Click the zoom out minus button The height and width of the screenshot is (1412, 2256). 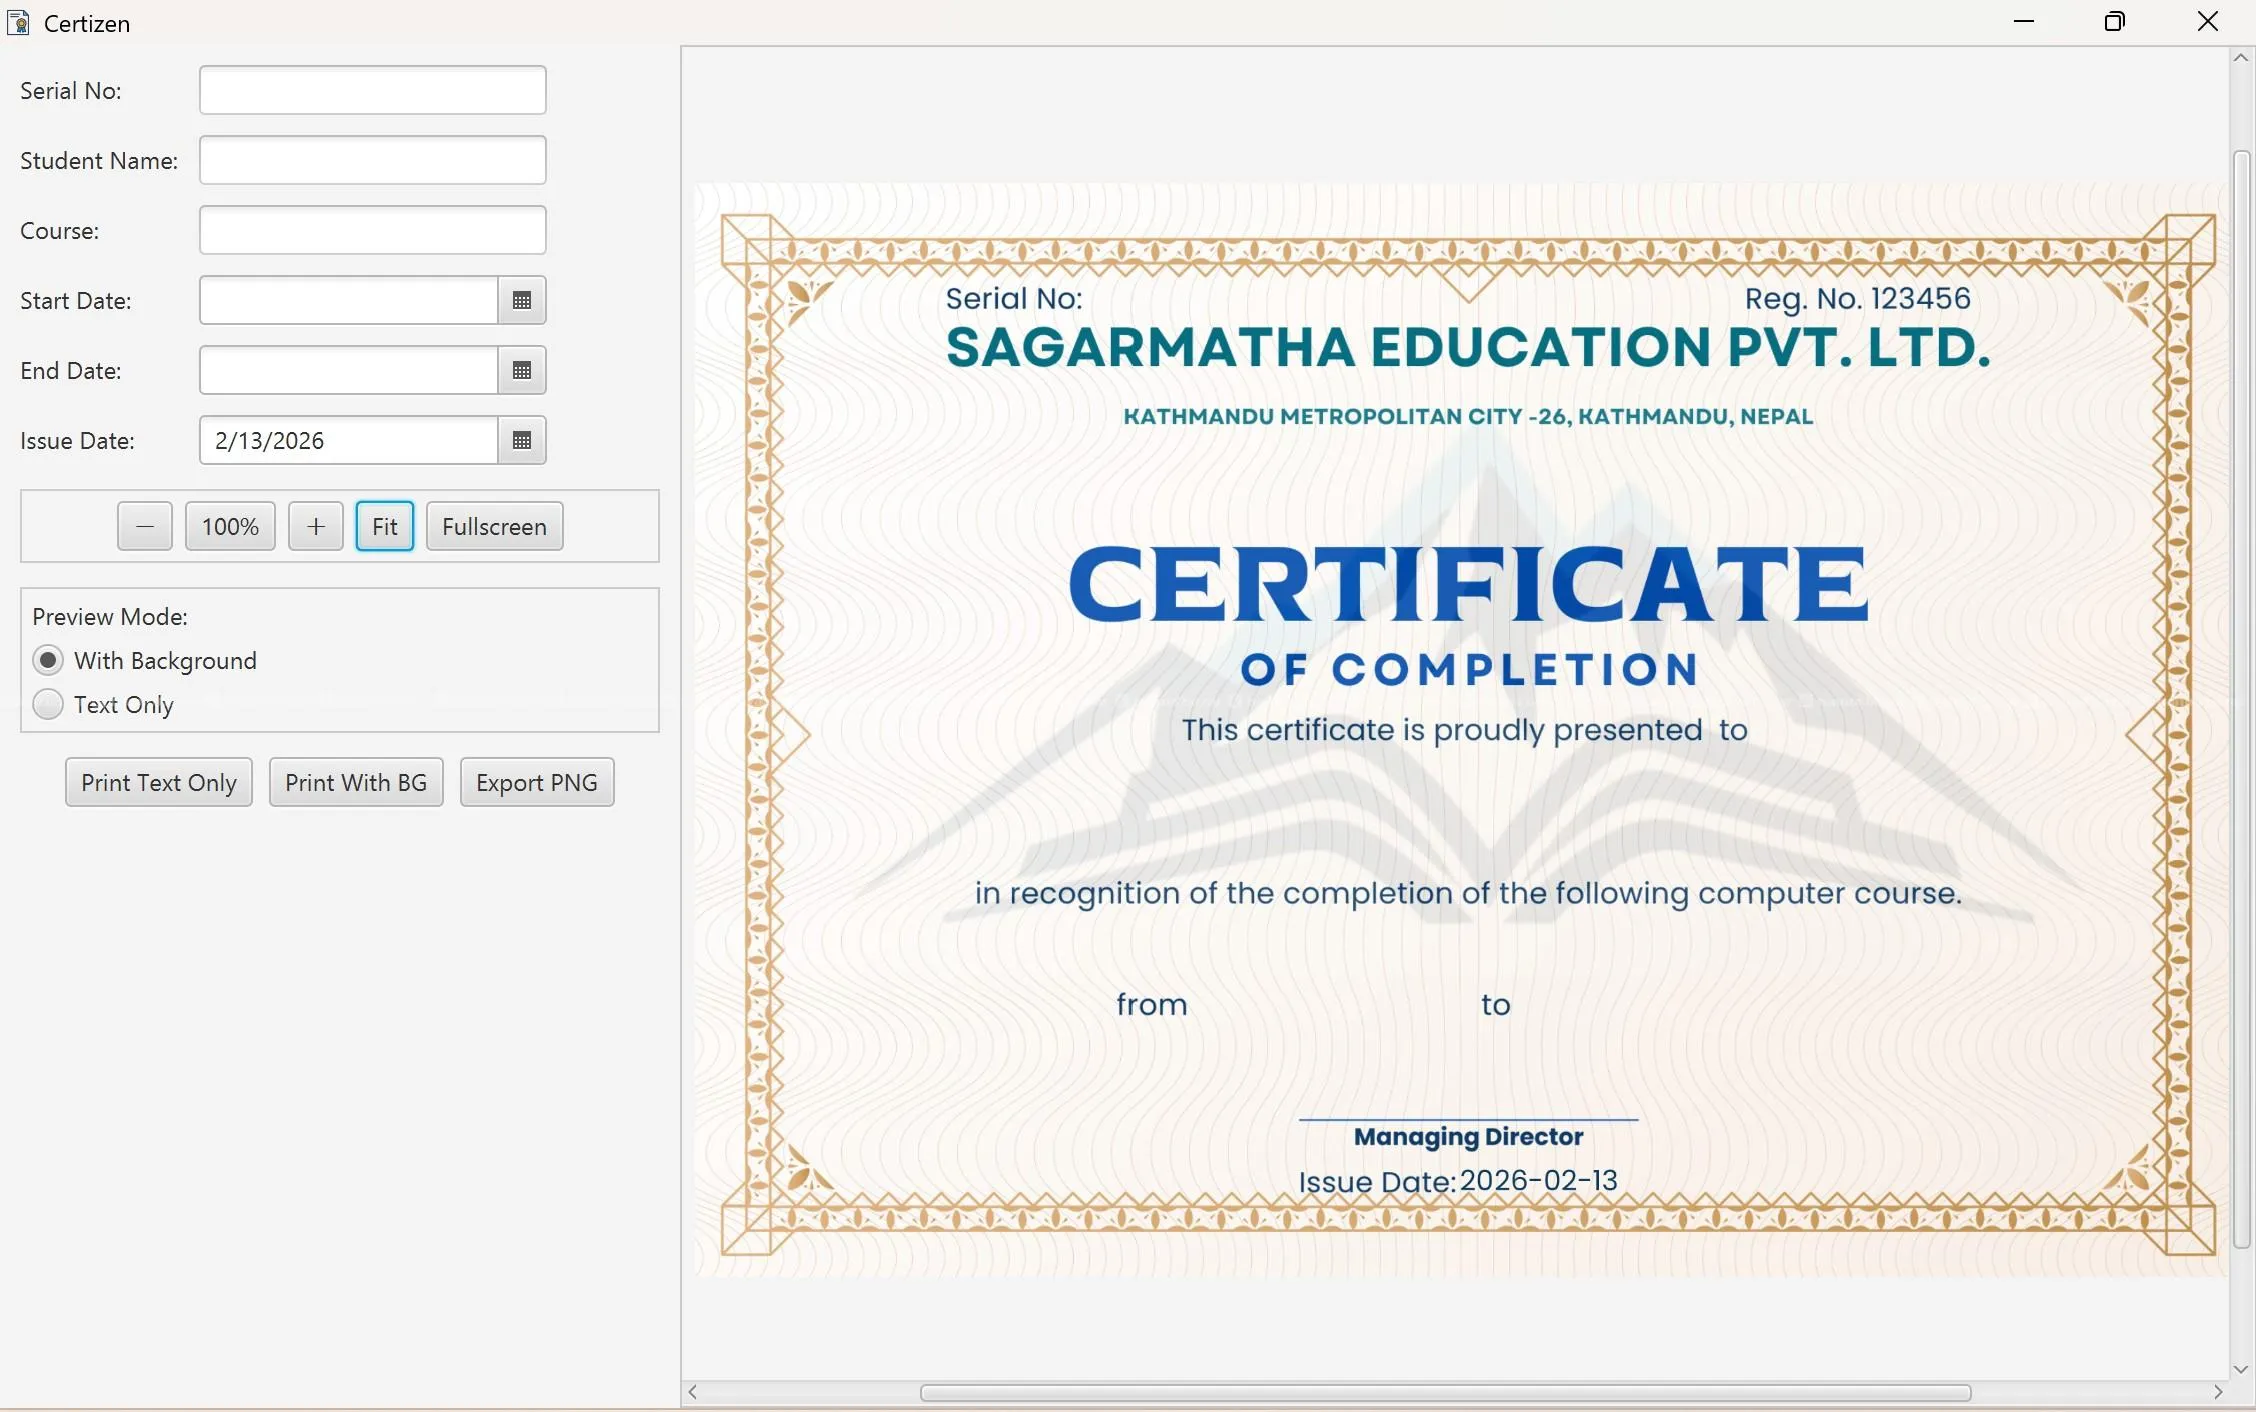[x=145, y=527]
